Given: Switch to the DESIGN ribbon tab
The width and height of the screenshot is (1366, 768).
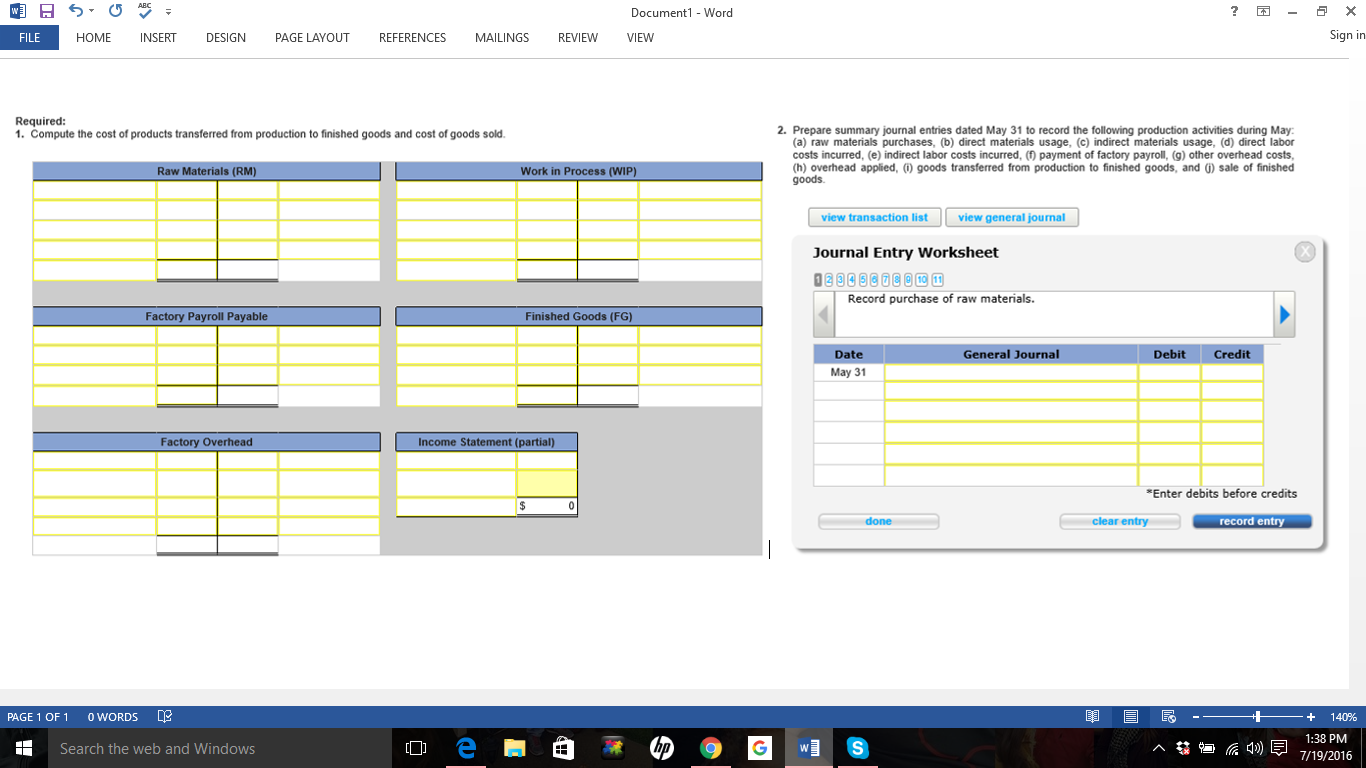Looking at the screenshot, I should click(x=226, y=38).
